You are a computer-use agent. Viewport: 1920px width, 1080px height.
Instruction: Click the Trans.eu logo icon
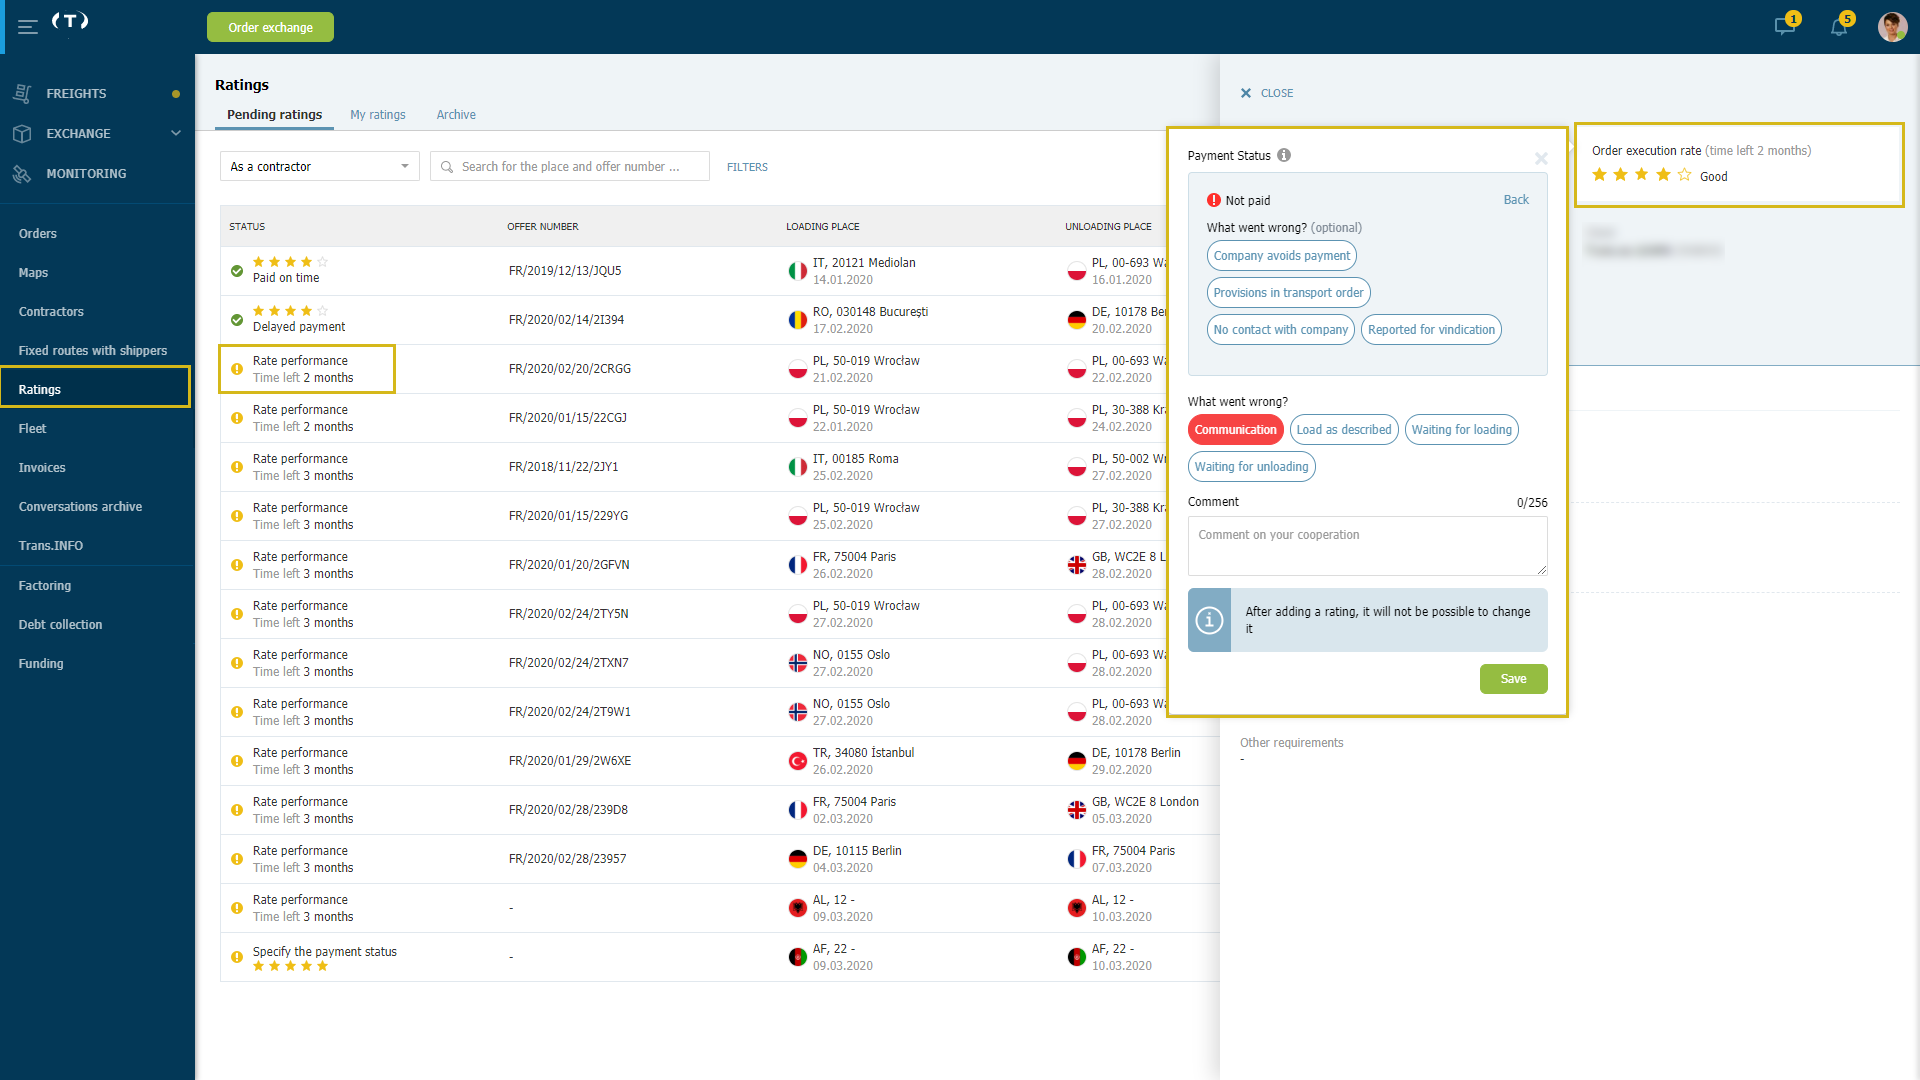pyautogui.click(x=70, y=21)
